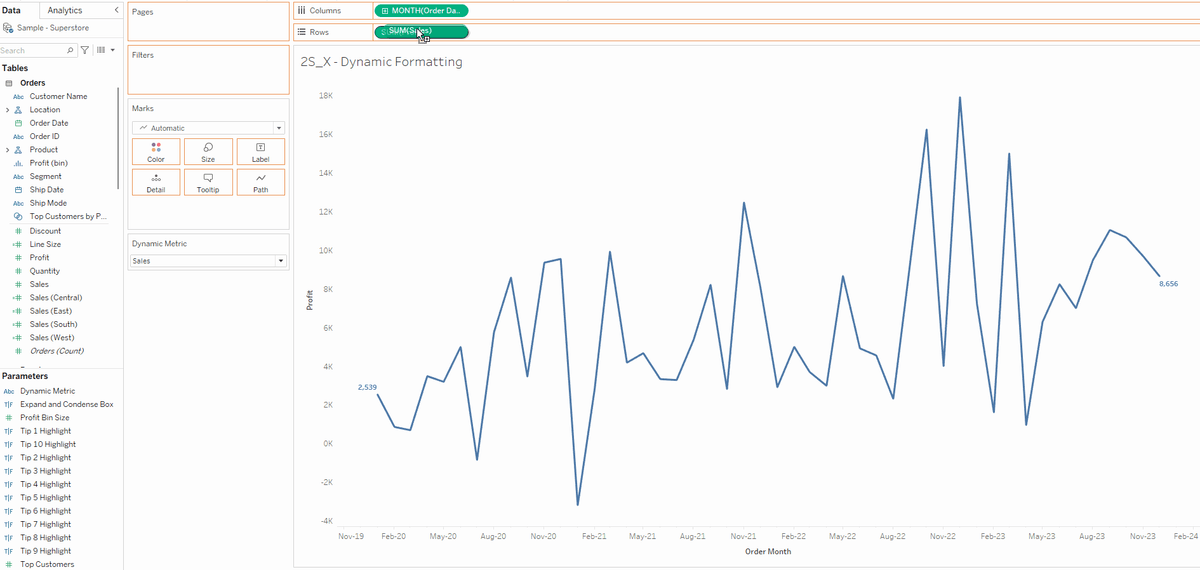Select the MONTH(Order Date) pill in Columns
Image resolution: width=1200 pixels, height=570 pixels.
421,10
